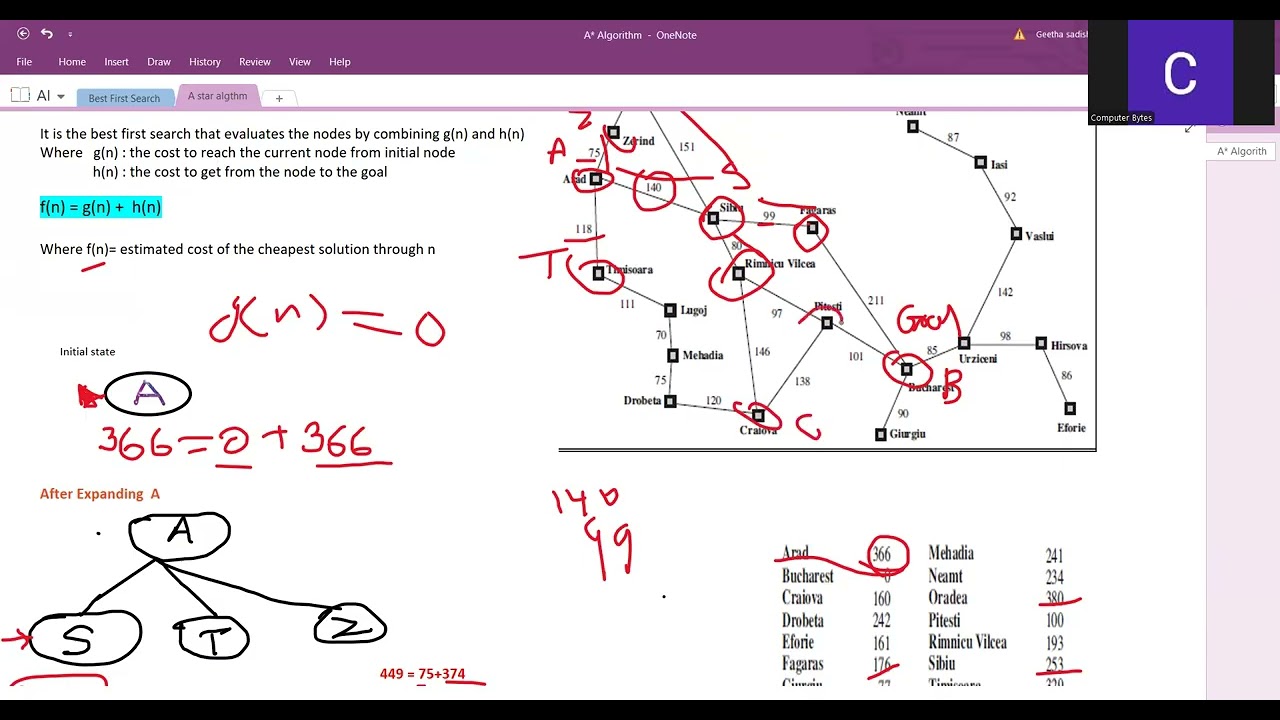The height and width of the screenshot is (720, 1280).
Task: Switch to the Home ribbon tab
Action: [72, 62]
